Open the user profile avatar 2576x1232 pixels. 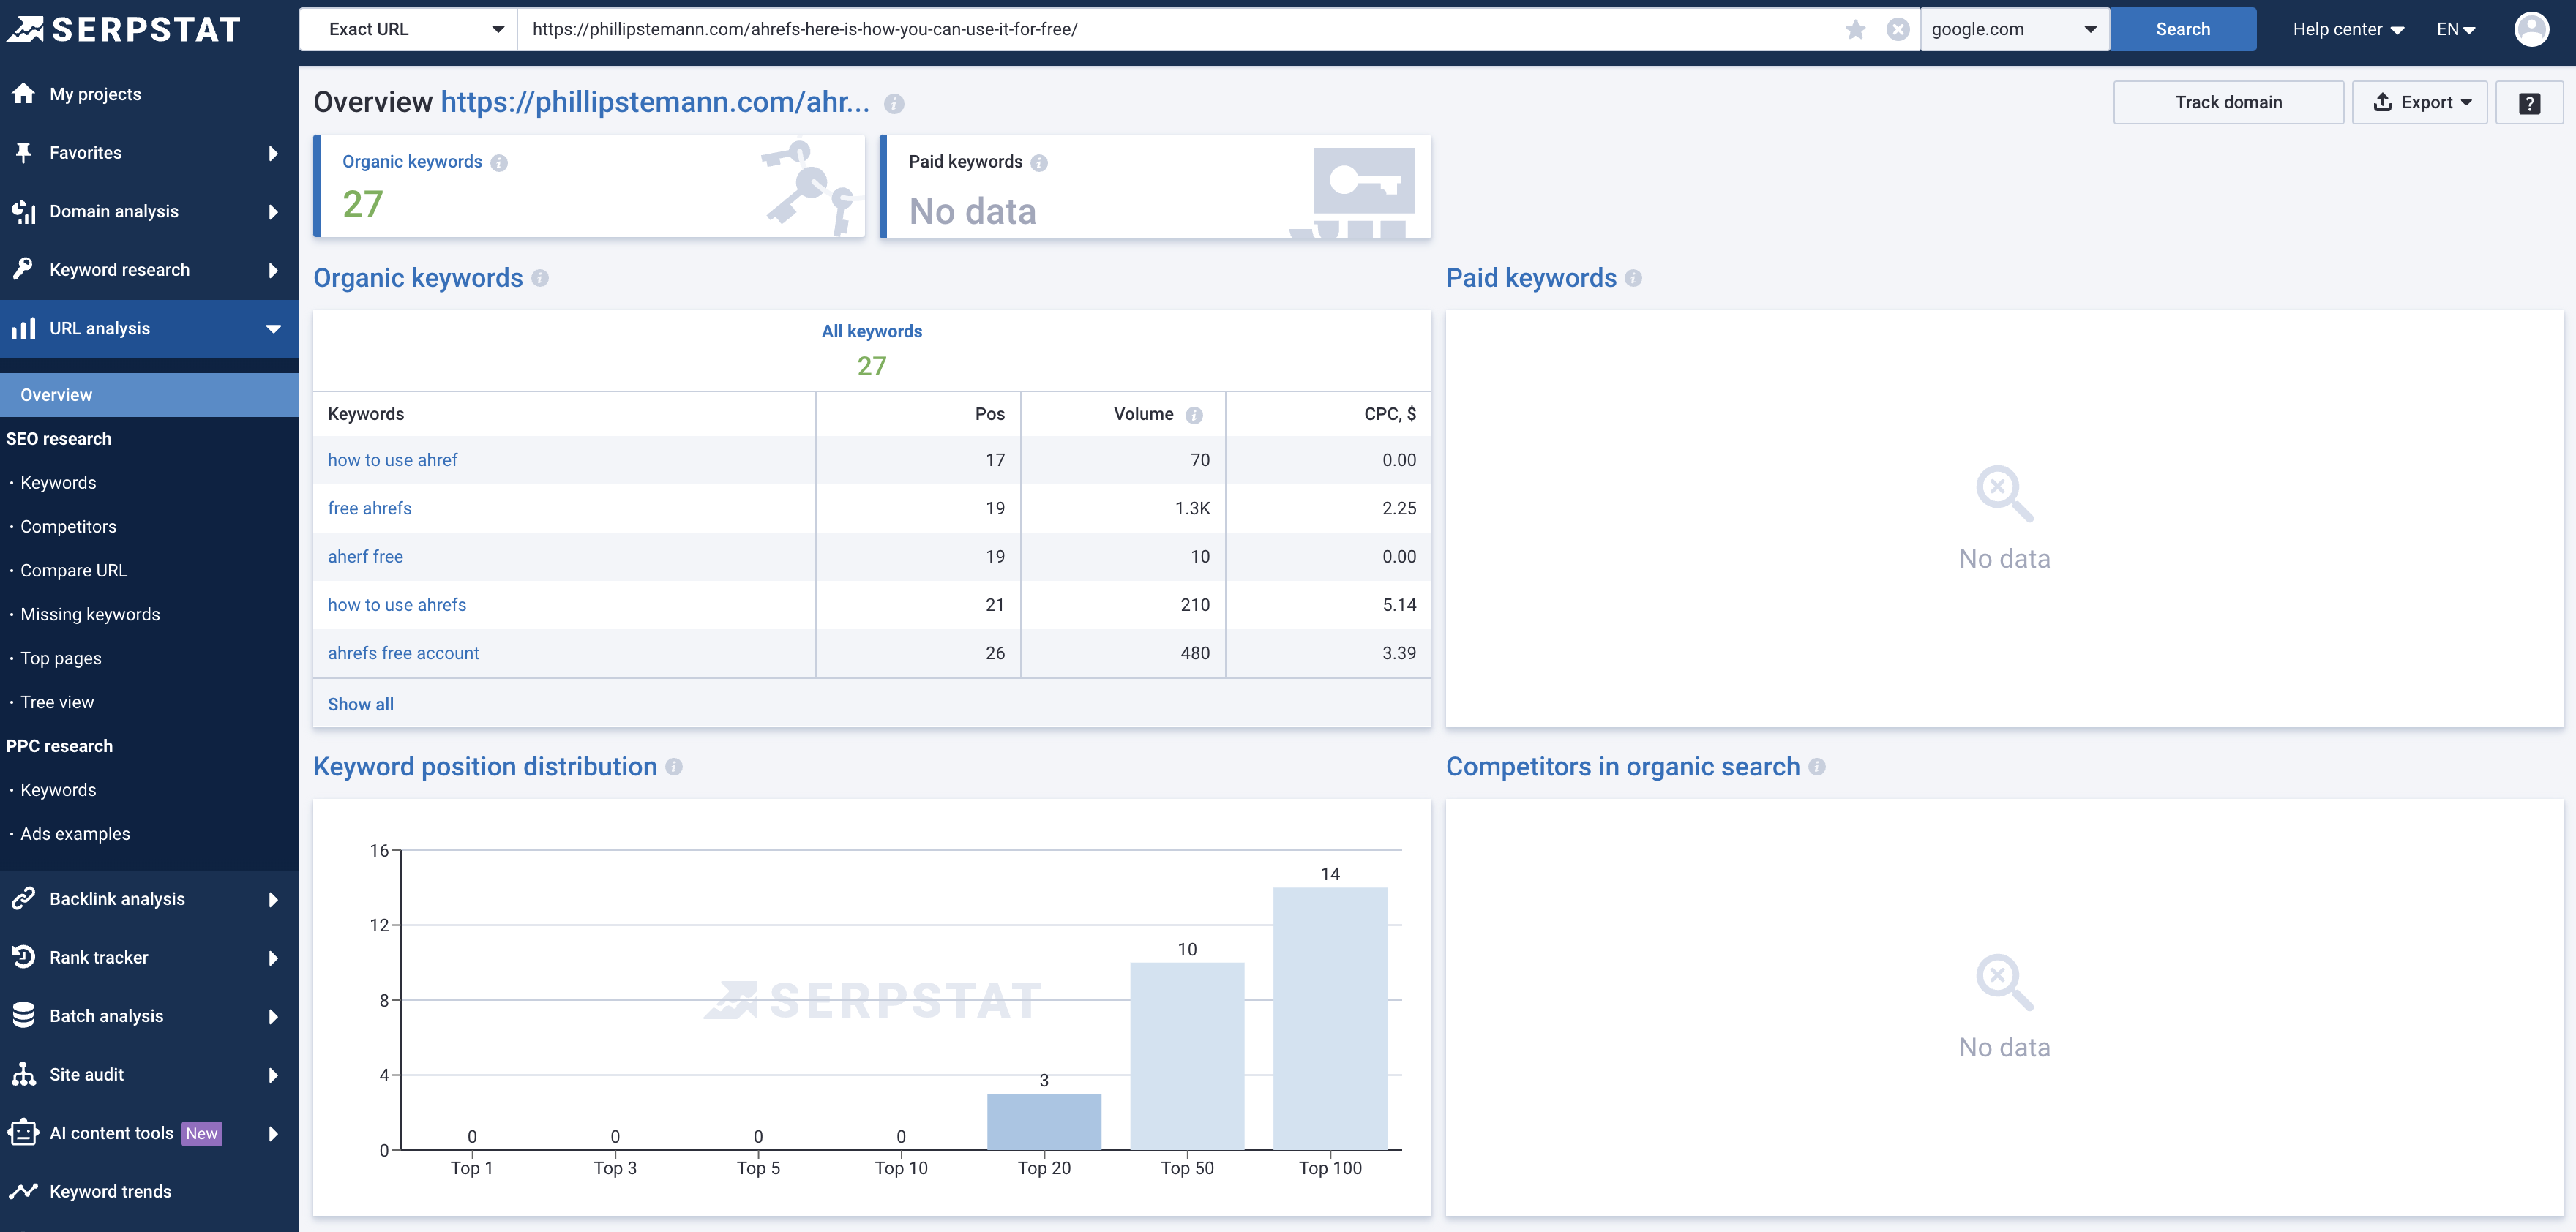[x=2531, y=29]
